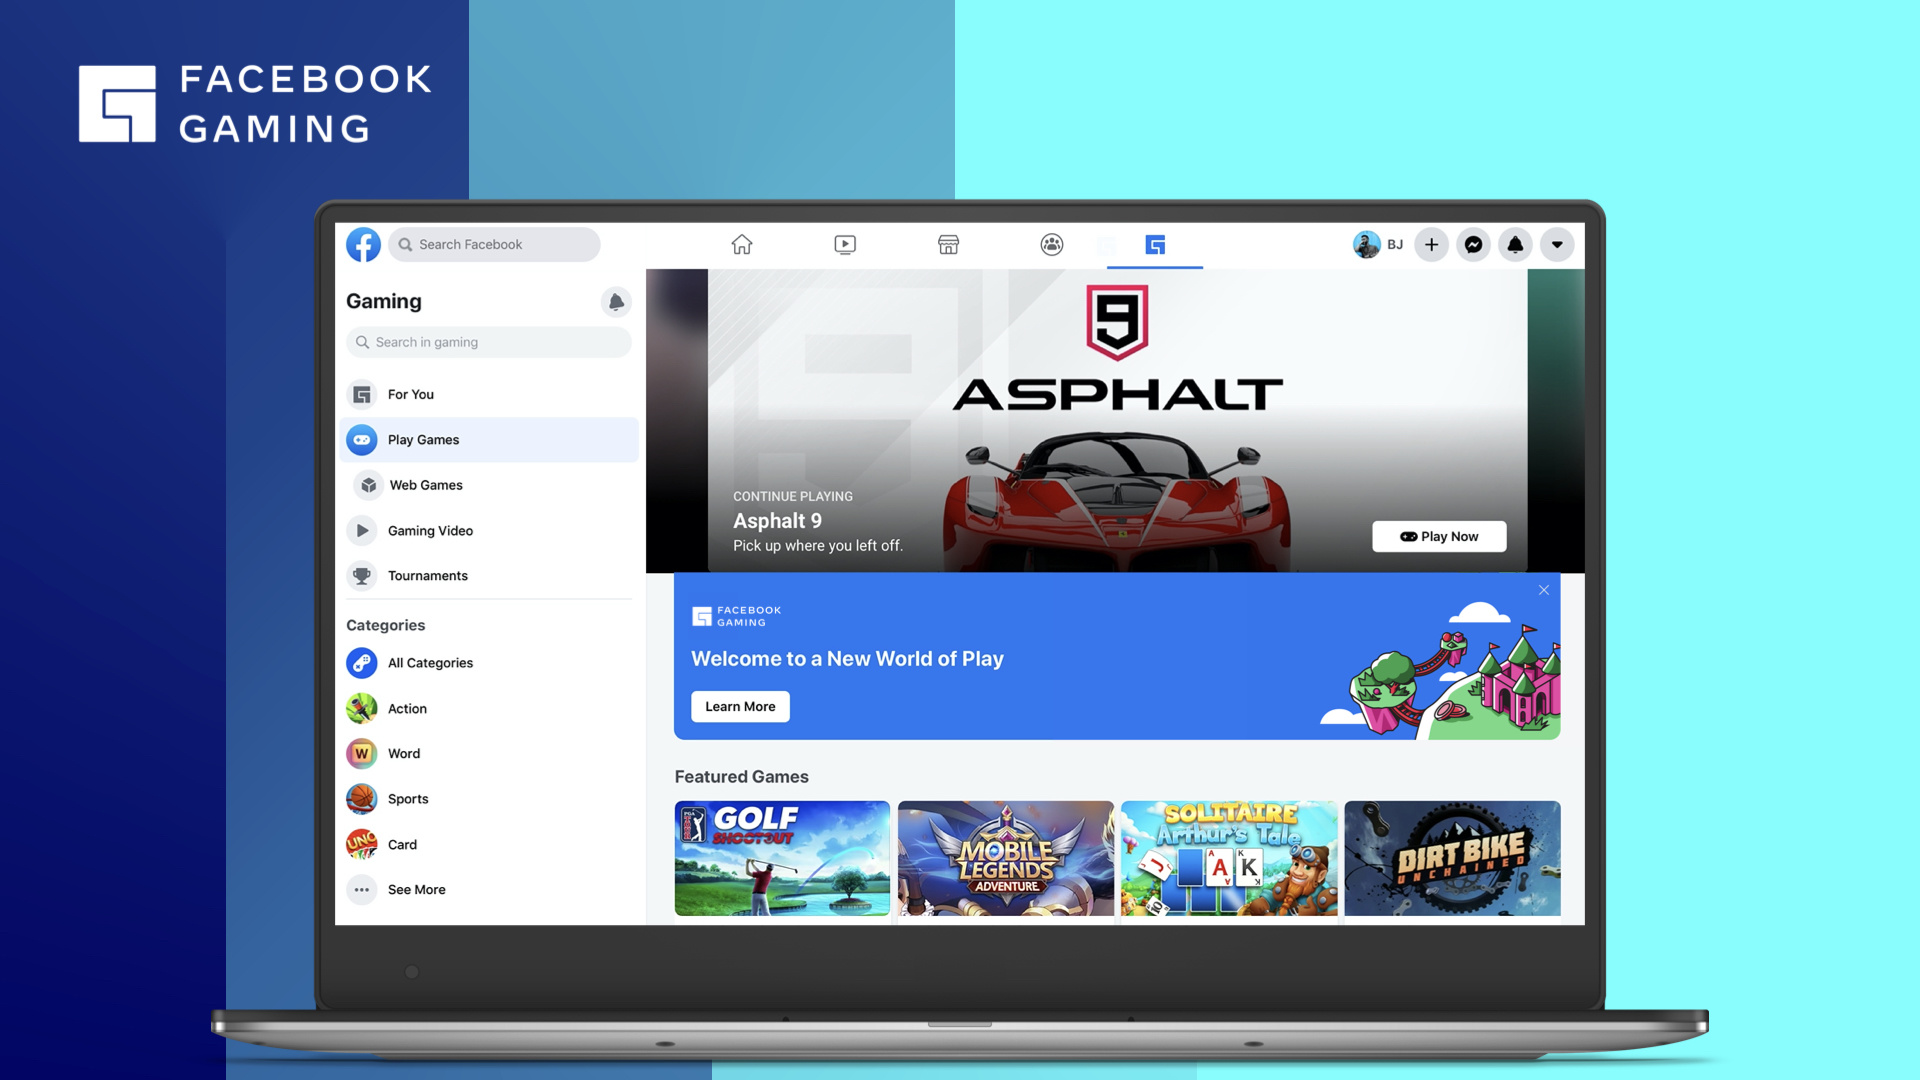This screenshot has width=1920, height=1080.
Task: Expand the All Categories filter option
Action: 429,663
